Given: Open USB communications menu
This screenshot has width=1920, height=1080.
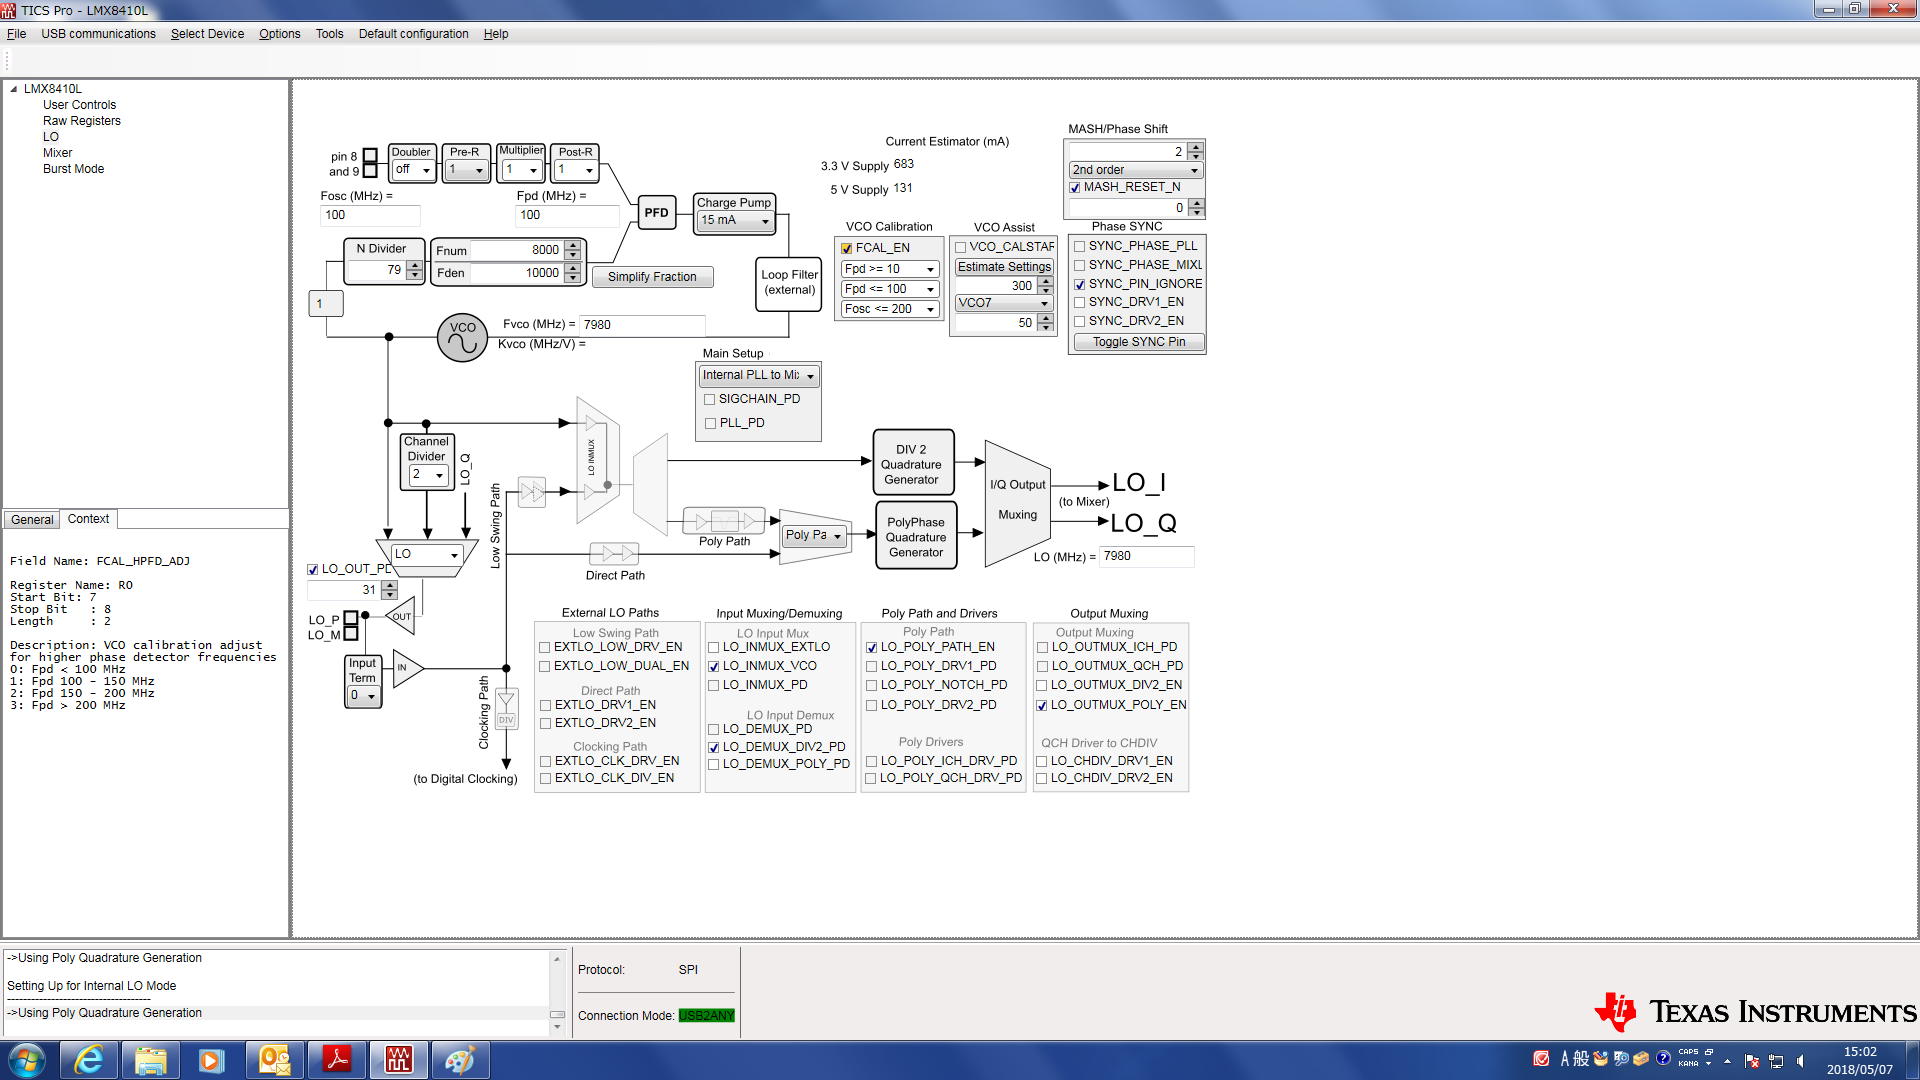Looking at the screenshot, I should point(98,34).
